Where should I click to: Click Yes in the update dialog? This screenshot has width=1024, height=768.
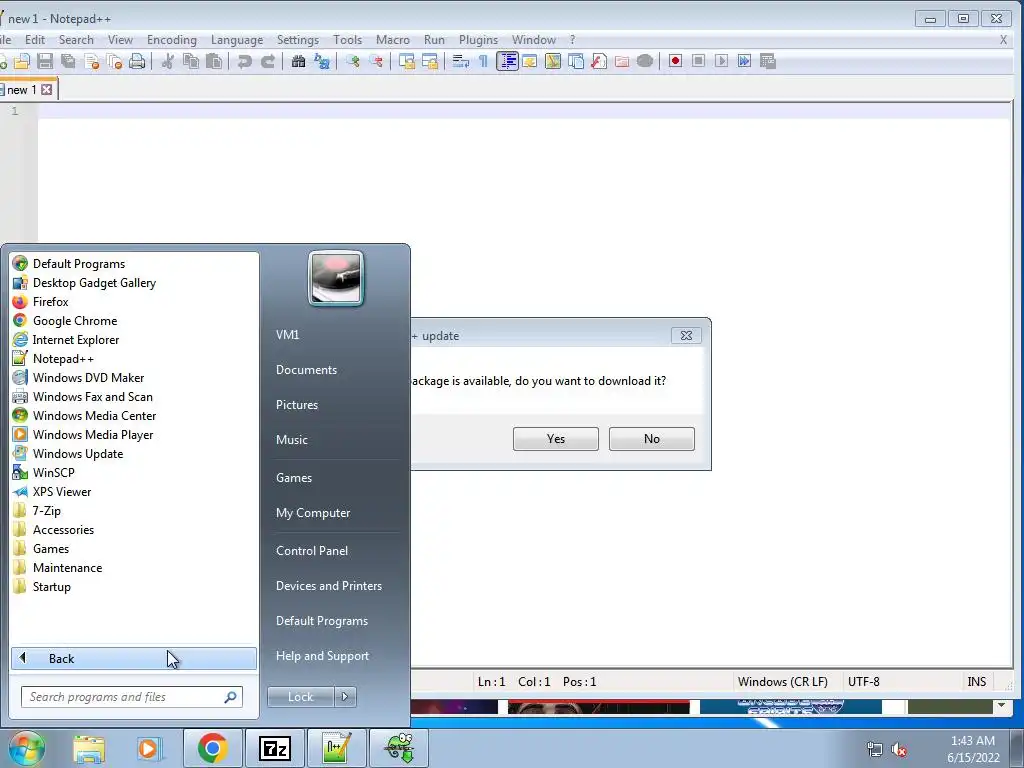556,439
